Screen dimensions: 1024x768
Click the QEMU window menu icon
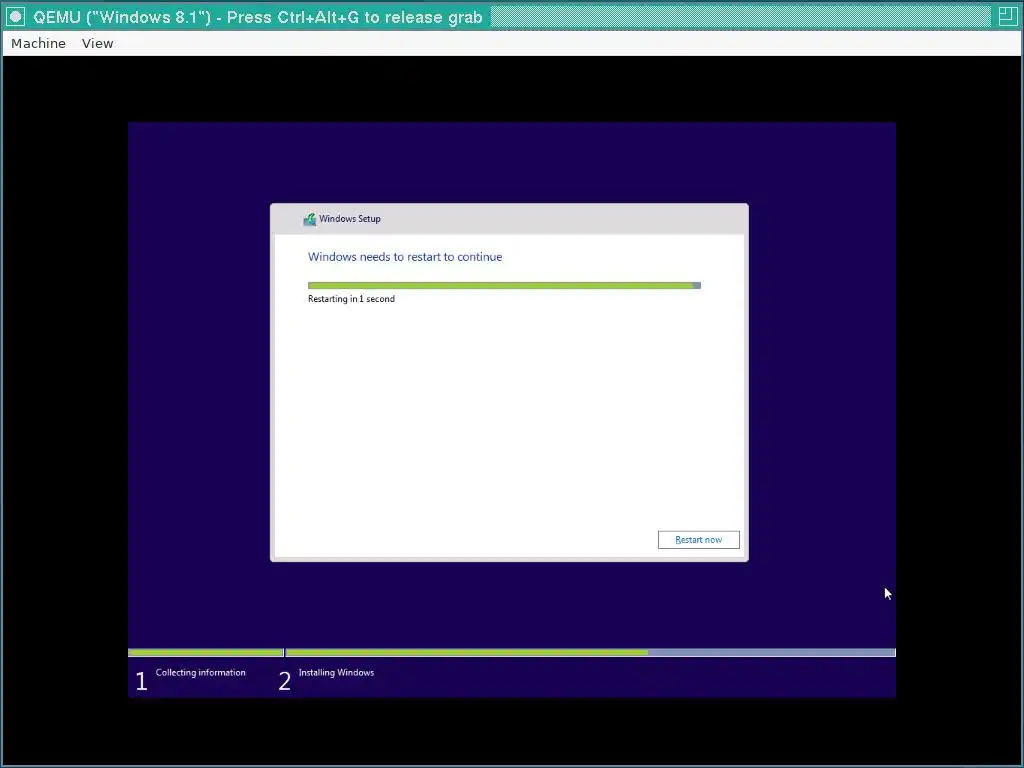pyautogui.click(x=16, y=16)
